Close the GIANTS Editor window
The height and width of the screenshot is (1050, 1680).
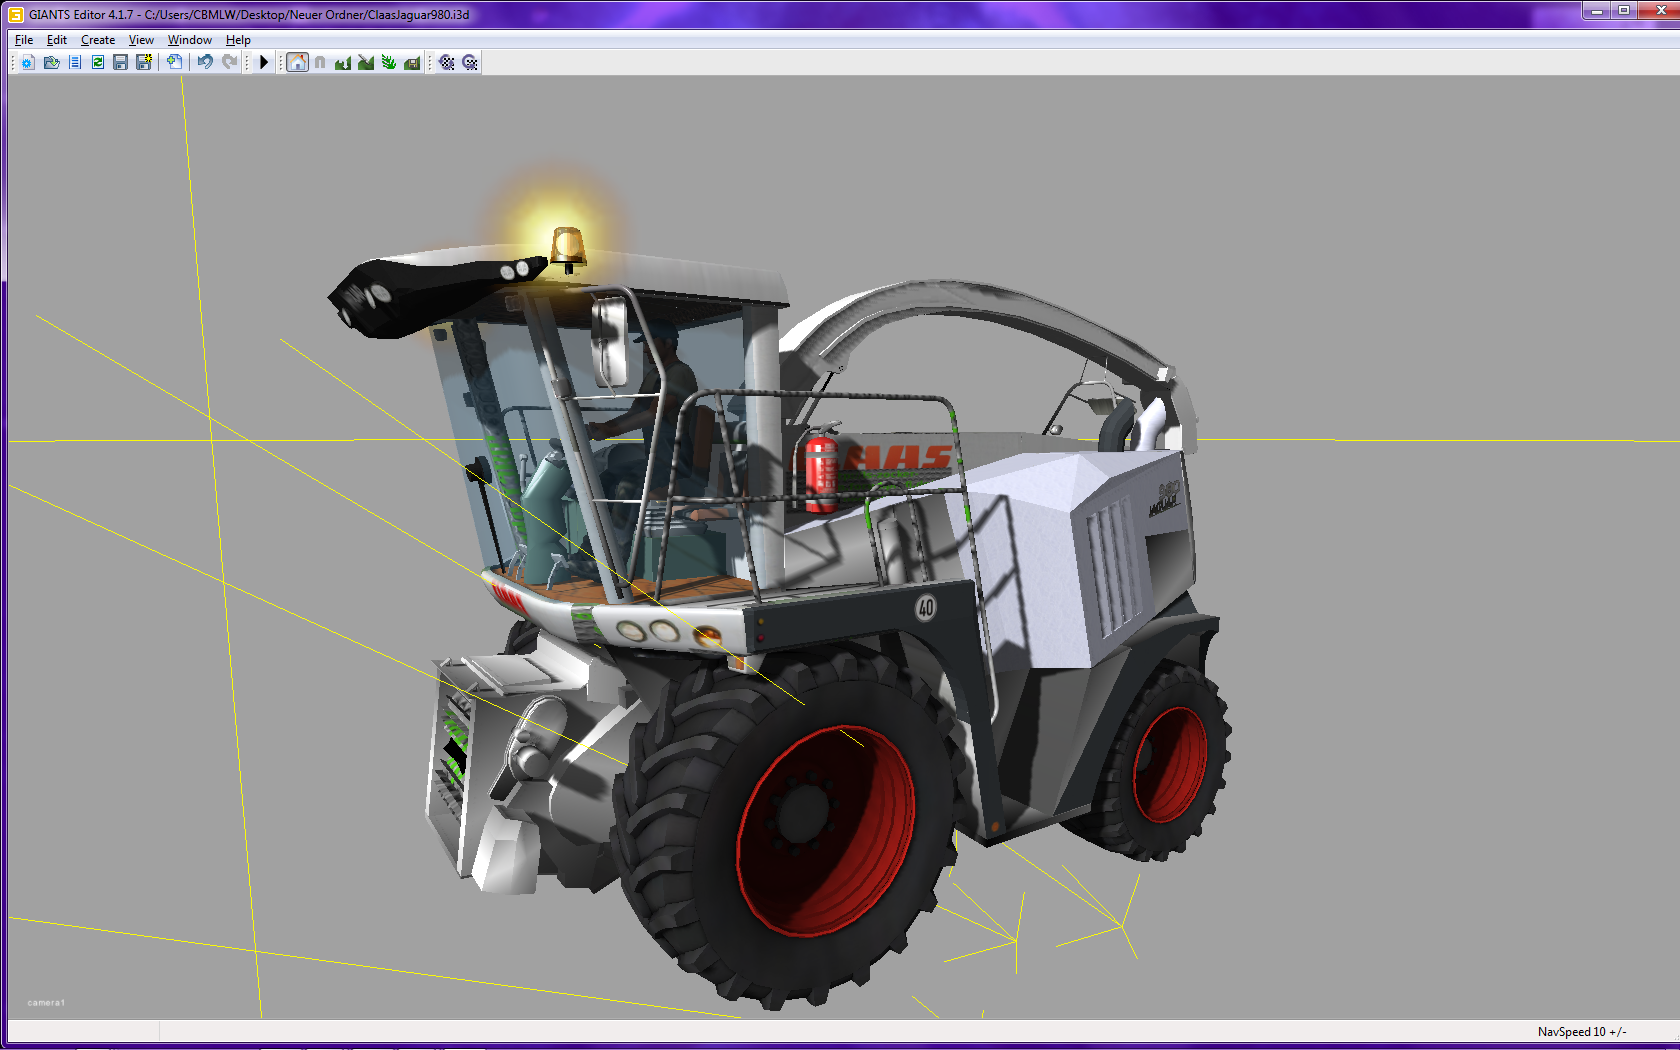click(1659, 11)
